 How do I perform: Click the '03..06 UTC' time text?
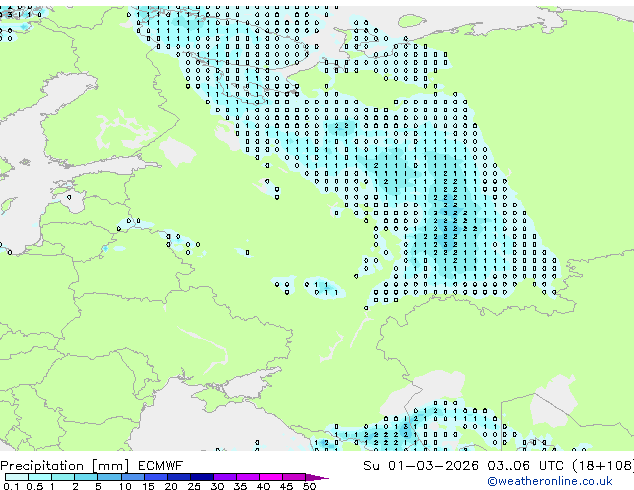tap(525, 466)
